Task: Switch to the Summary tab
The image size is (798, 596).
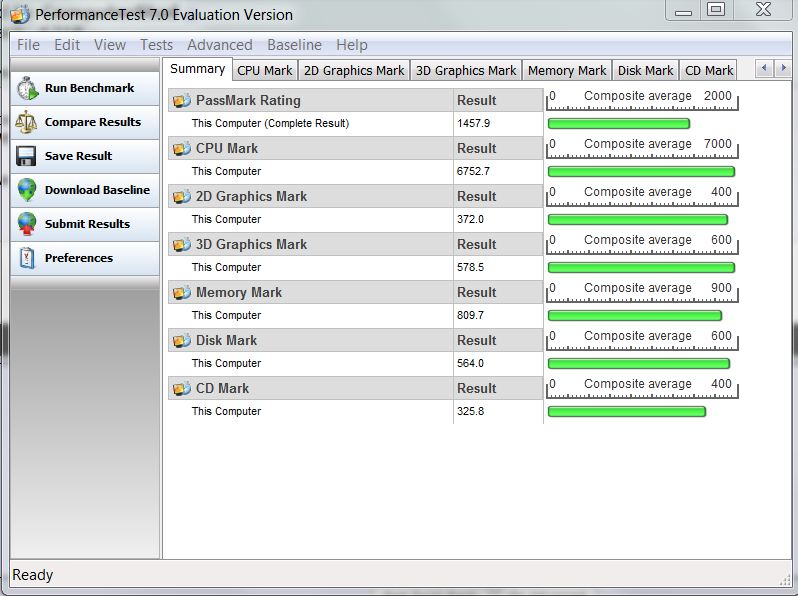Action: click(x=197, y=69)
